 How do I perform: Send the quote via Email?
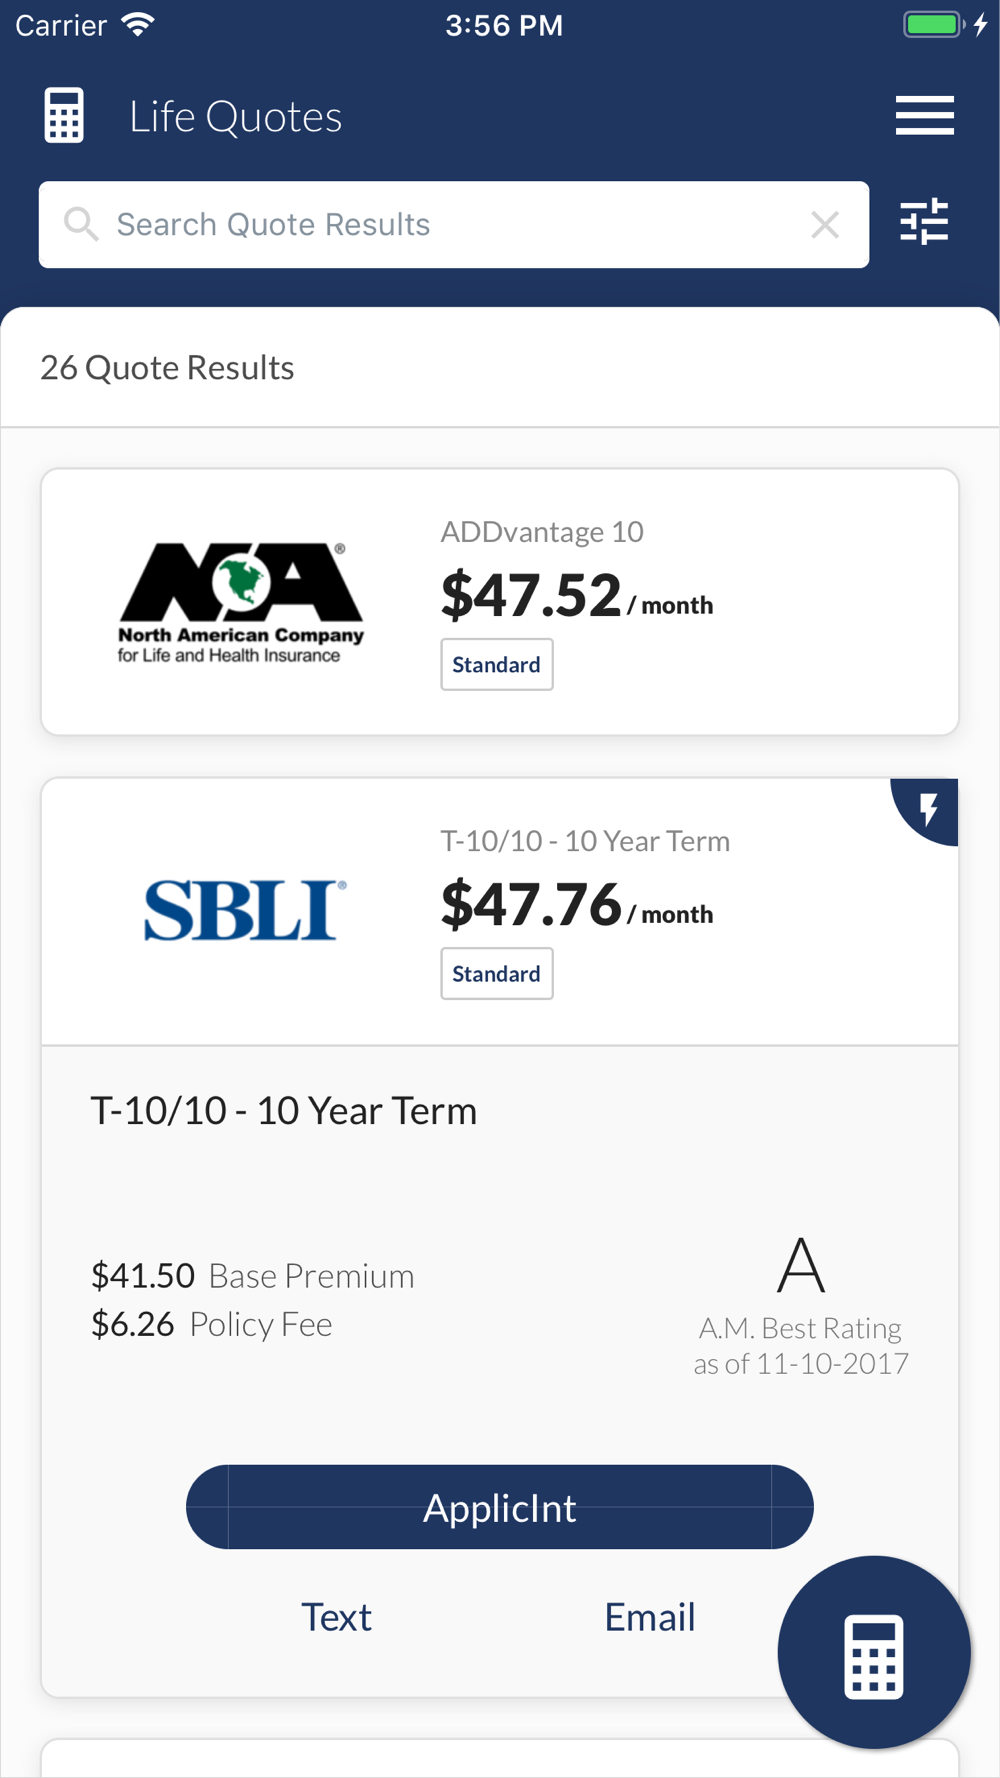tap(649, 1617)
